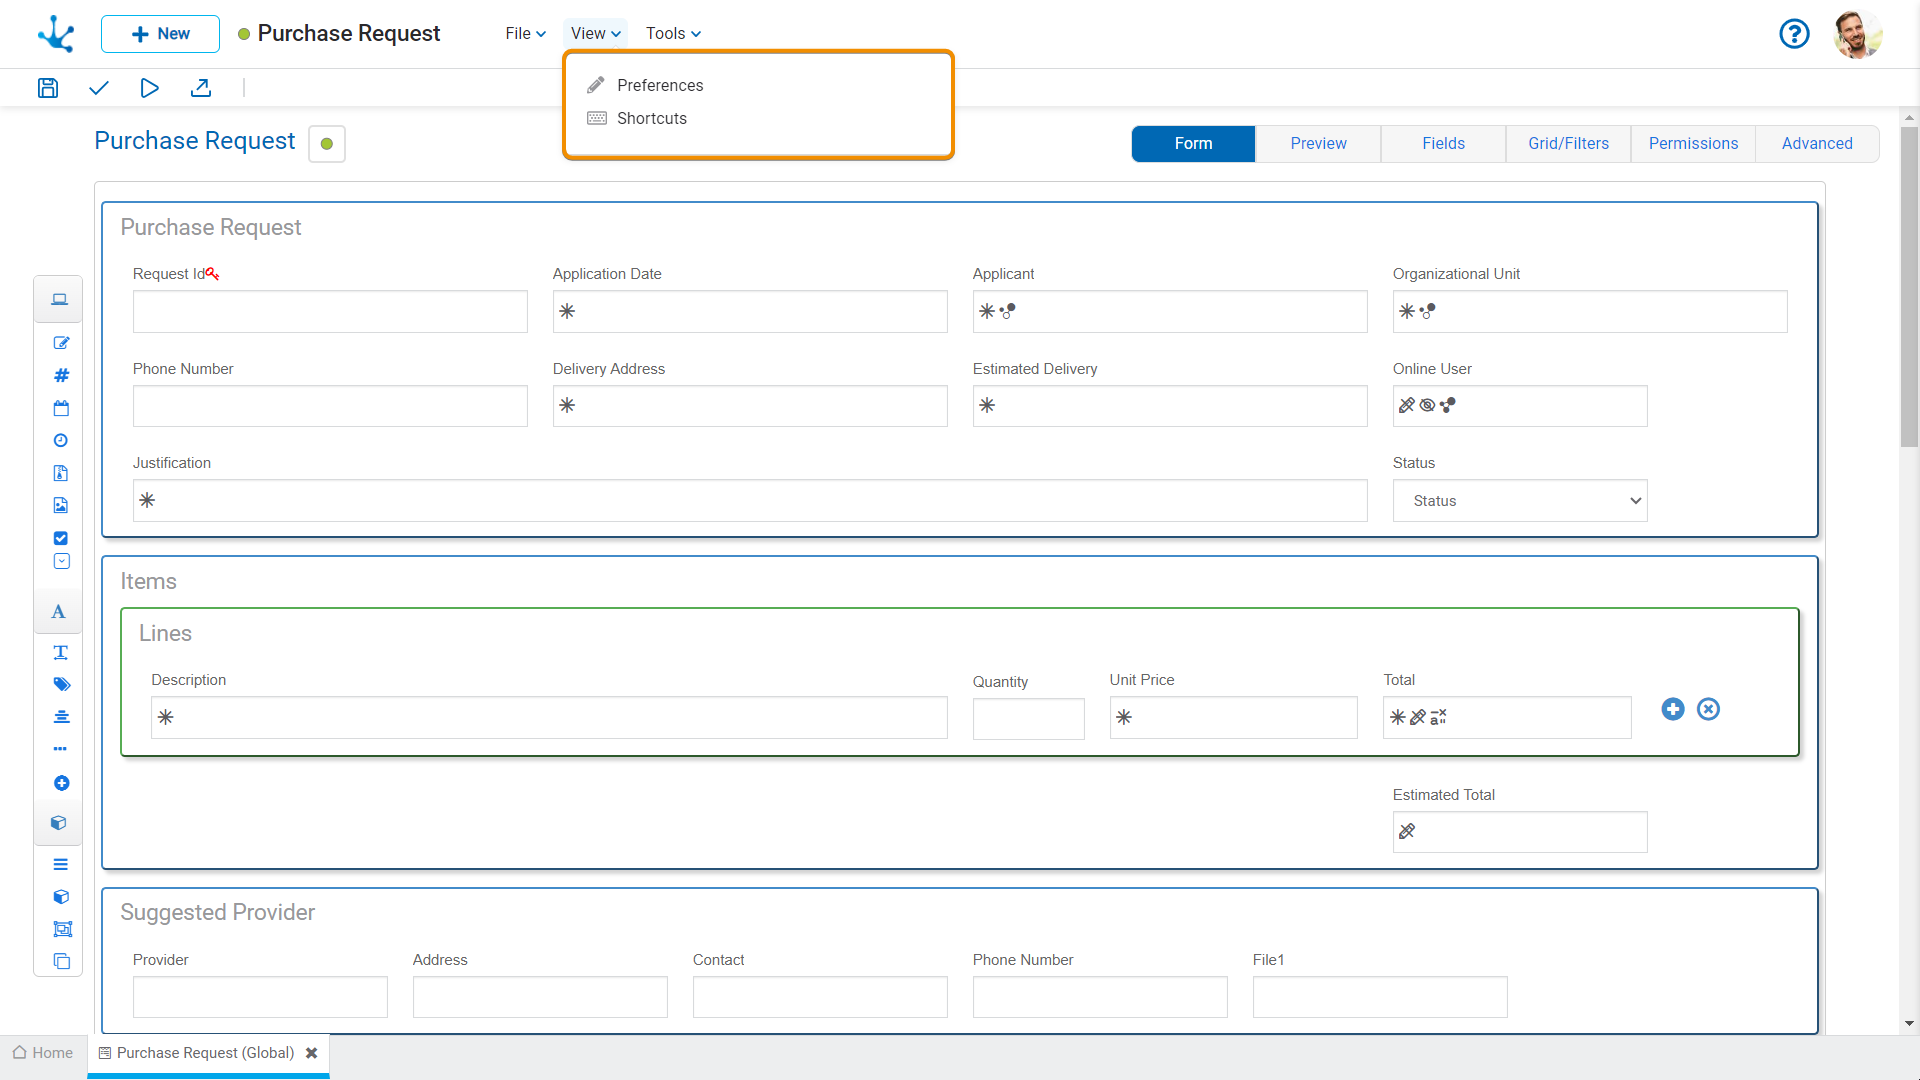Click remove line circle-x icon
1920x1080 pixels.
[1708, 709]
